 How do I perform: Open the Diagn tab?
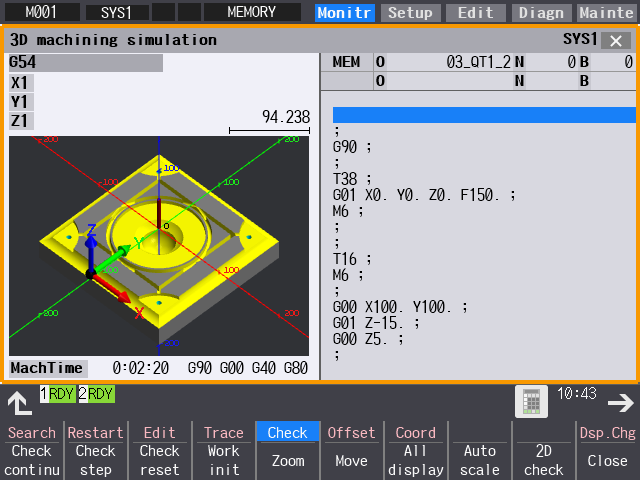point(543,13)
